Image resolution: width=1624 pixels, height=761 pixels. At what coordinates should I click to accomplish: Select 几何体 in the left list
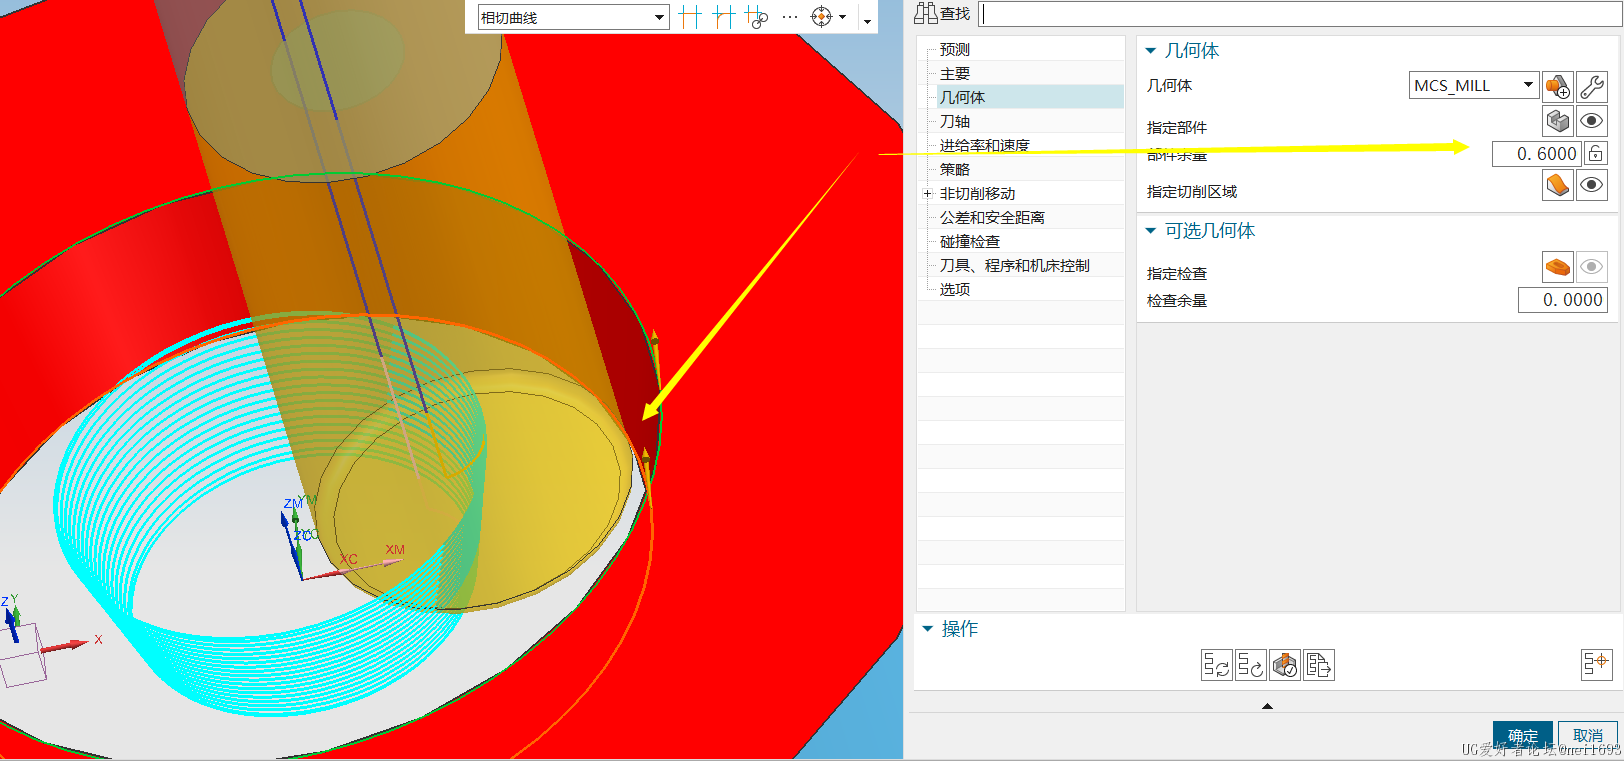click(962, 97)
